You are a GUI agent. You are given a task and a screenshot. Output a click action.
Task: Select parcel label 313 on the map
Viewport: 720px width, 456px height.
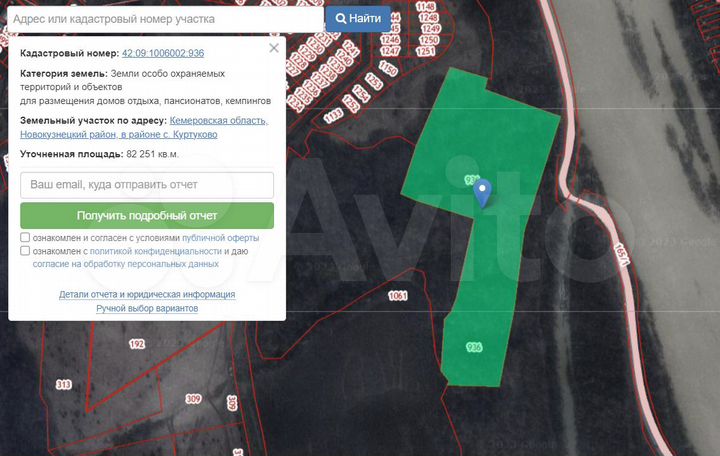[x=64, y=384]
